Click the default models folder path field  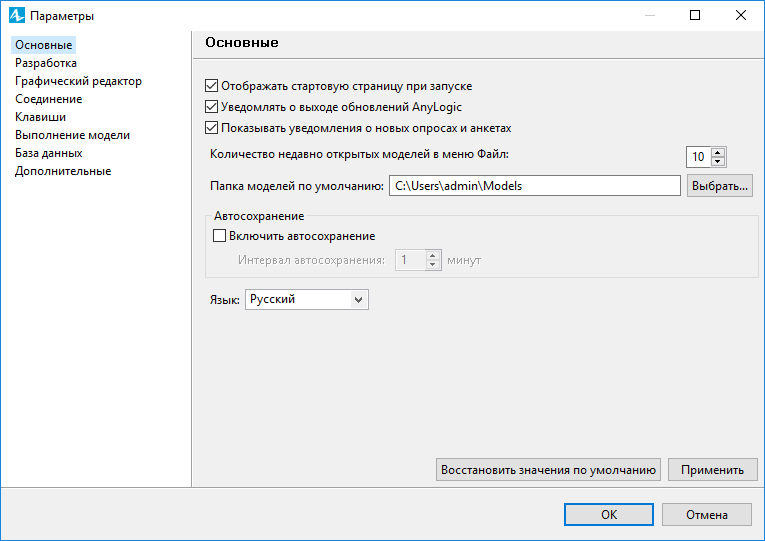point(535,186)
